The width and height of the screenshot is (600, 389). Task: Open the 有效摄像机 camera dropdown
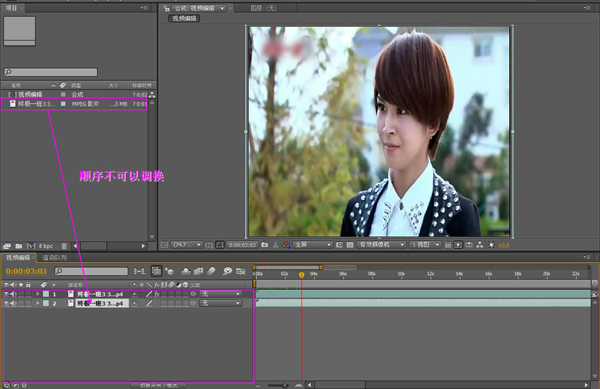click(381, 245)
